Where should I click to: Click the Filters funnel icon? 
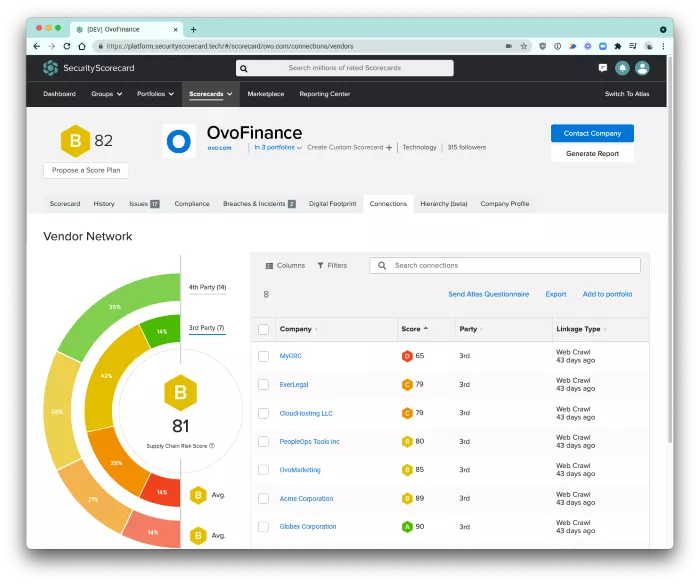pos(320,266)
